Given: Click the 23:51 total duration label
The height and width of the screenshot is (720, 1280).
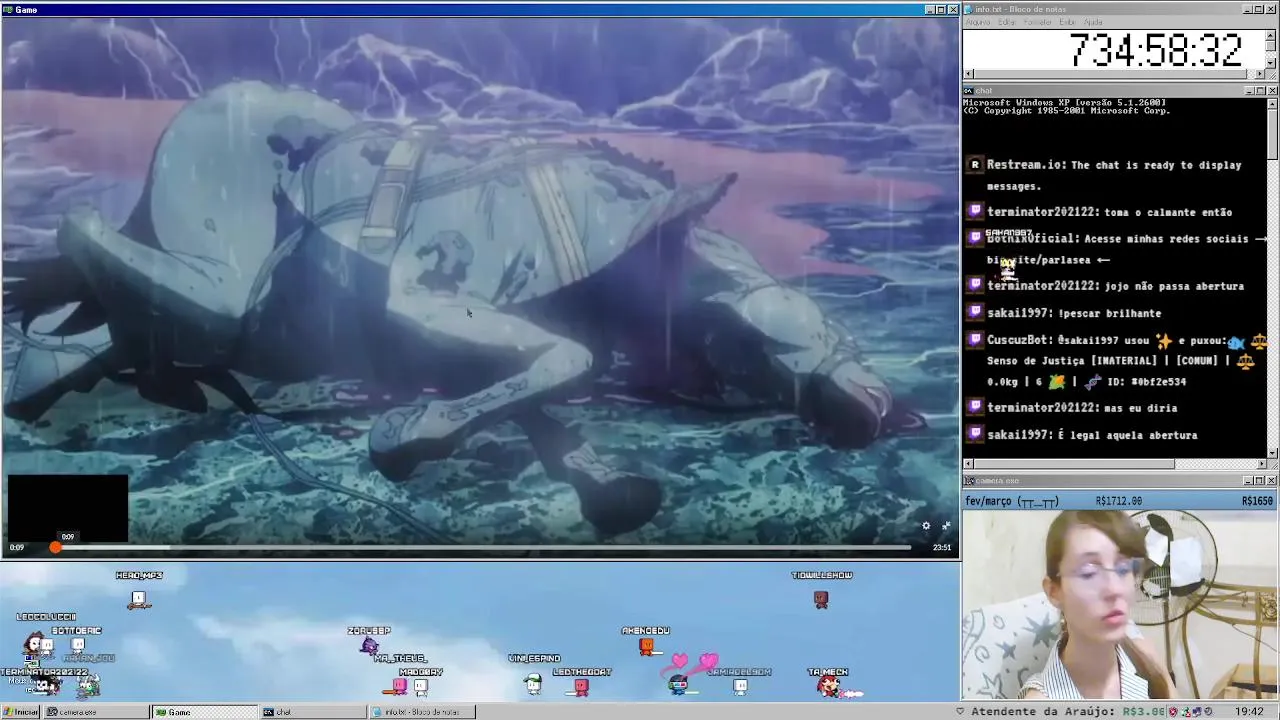Looking at the screenshot, I should [942, 547].
